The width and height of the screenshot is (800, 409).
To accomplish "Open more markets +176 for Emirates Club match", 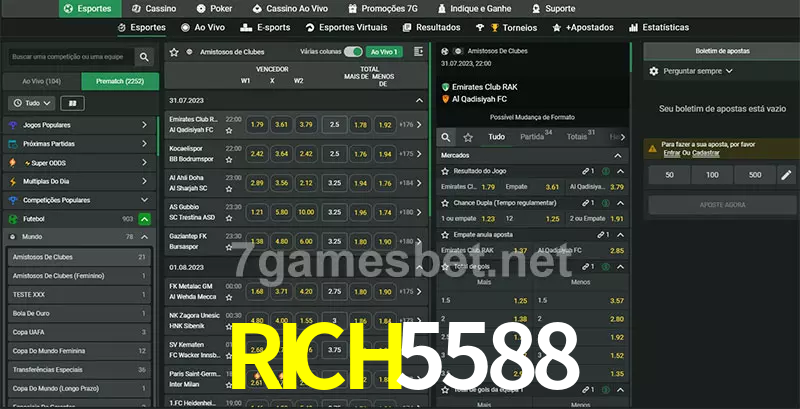I will 411,124.
